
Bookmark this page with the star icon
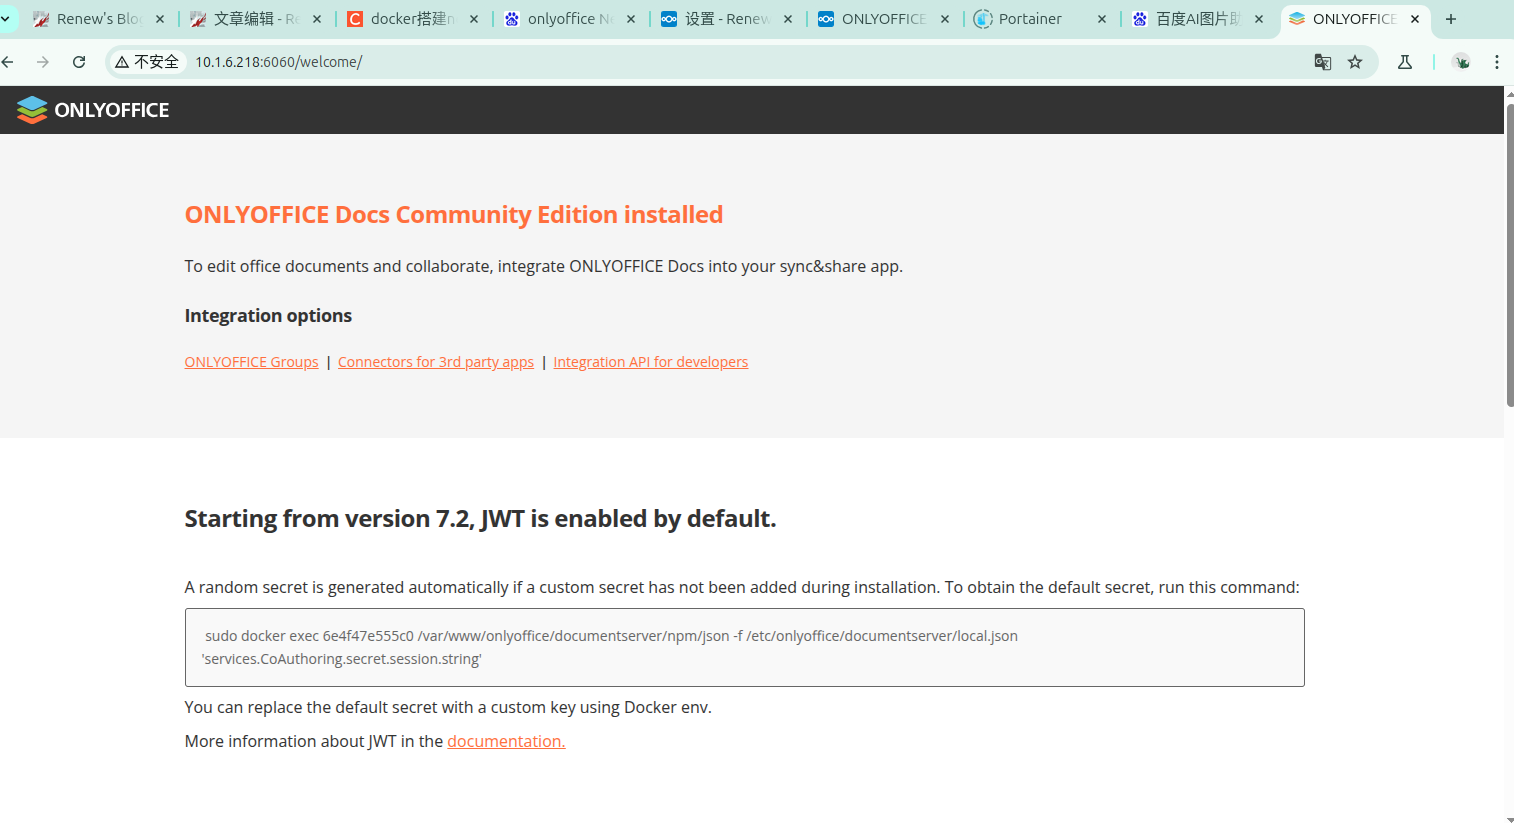[1355, 62]
